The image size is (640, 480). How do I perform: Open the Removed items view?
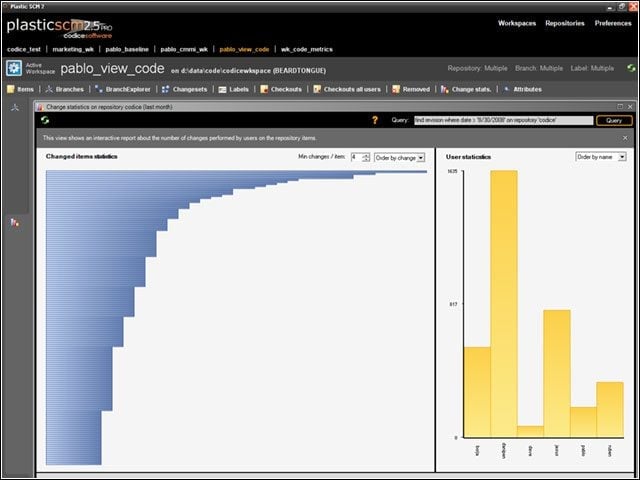(411, 89)
